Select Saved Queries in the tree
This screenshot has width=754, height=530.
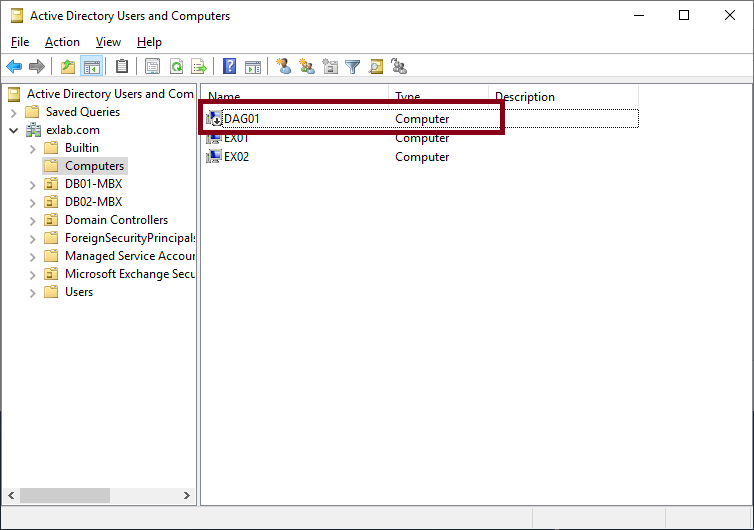point(83,112)
